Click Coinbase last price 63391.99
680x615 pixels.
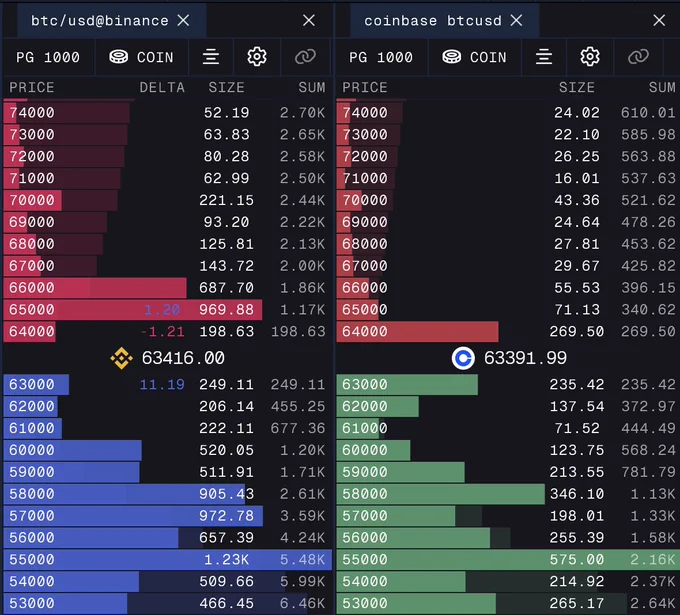point(525,358)
